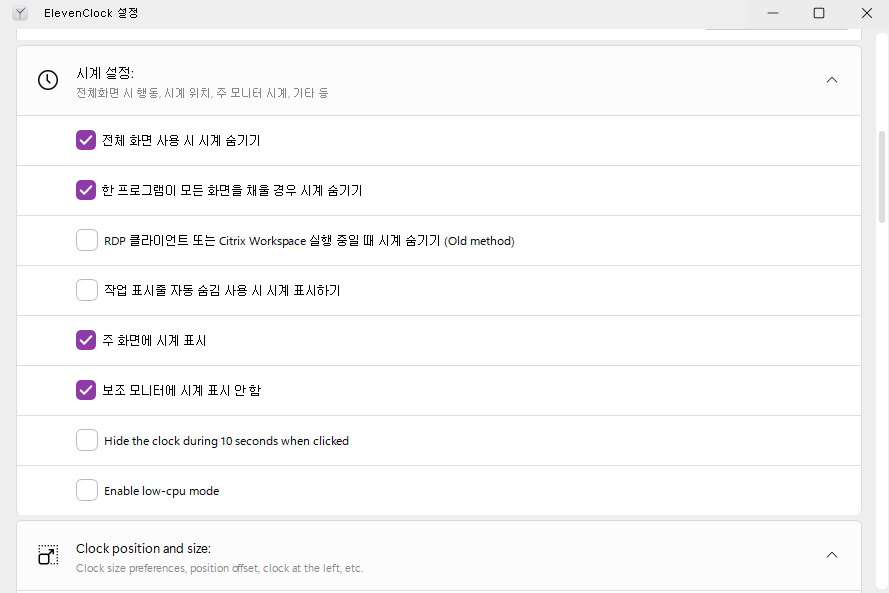Maximize the ElevenClock 설정 window
The image size is (889, 593).
tap(819, 13)
